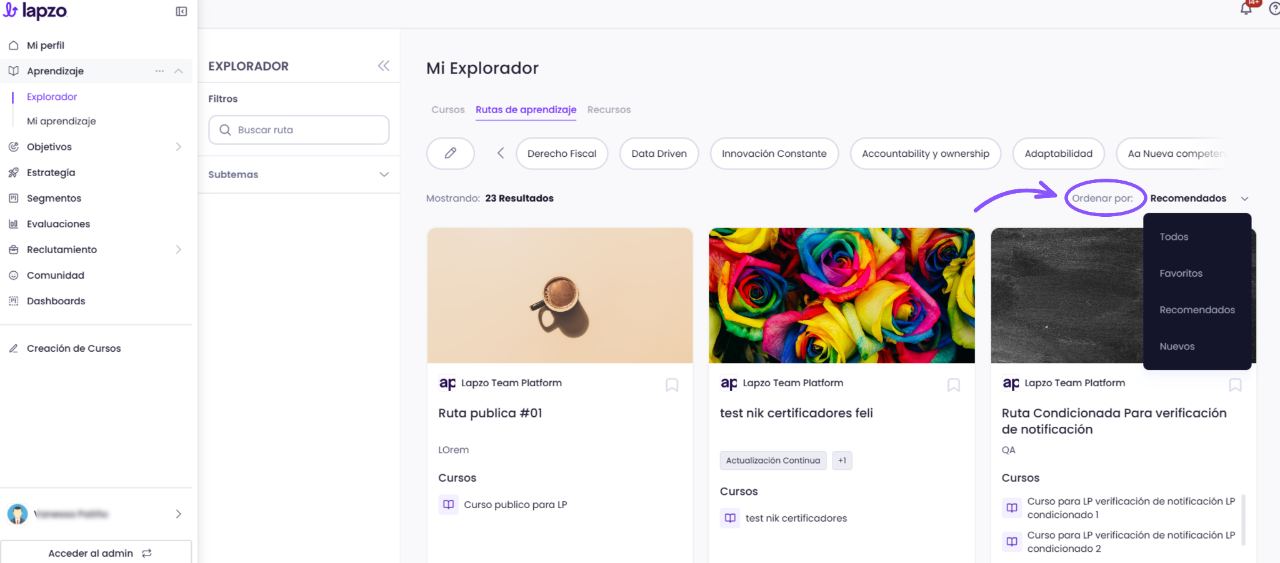Filter by Accountability y ownership chip

click(x=925, y=154)
